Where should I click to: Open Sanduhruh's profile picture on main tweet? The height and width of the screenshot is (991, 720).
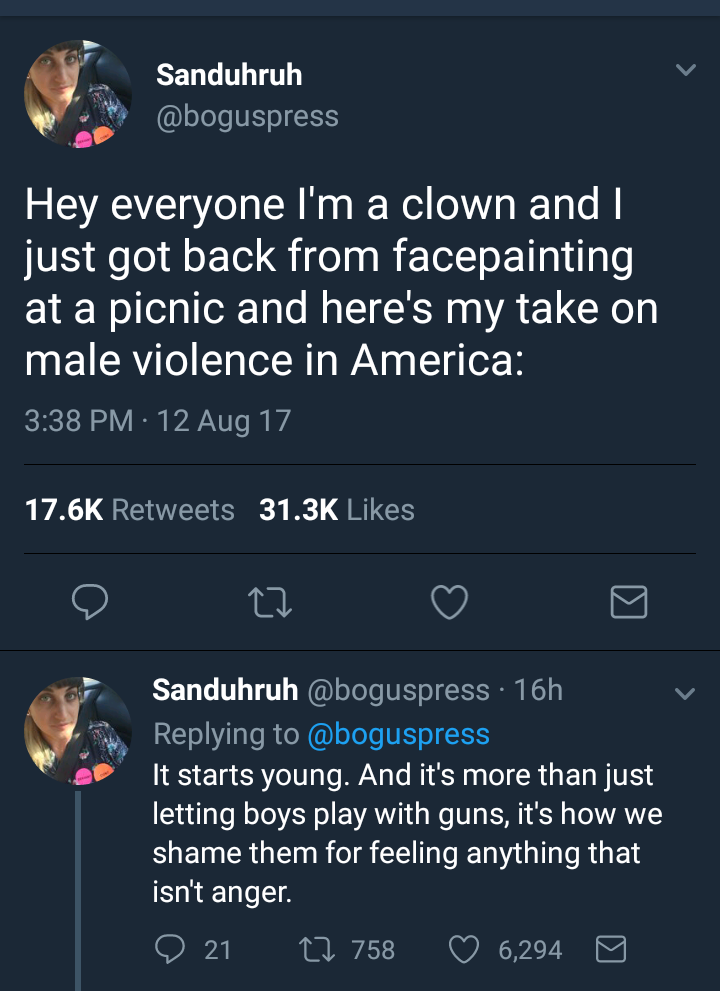click(x=78, y=94)
